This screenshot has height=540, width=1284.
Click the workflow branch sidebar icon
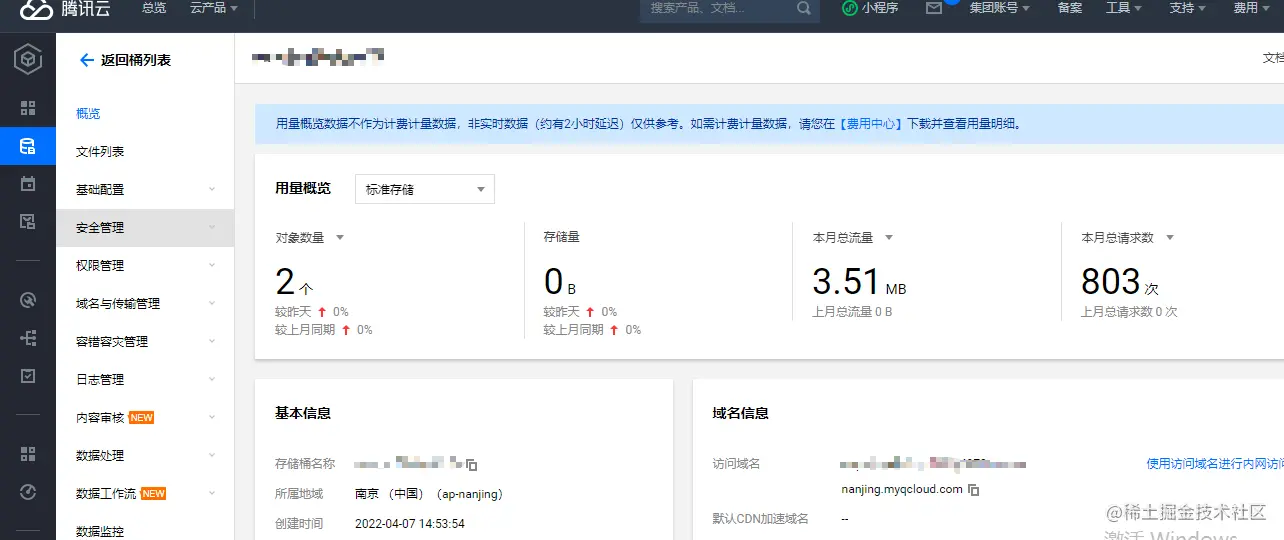[28, 338]
